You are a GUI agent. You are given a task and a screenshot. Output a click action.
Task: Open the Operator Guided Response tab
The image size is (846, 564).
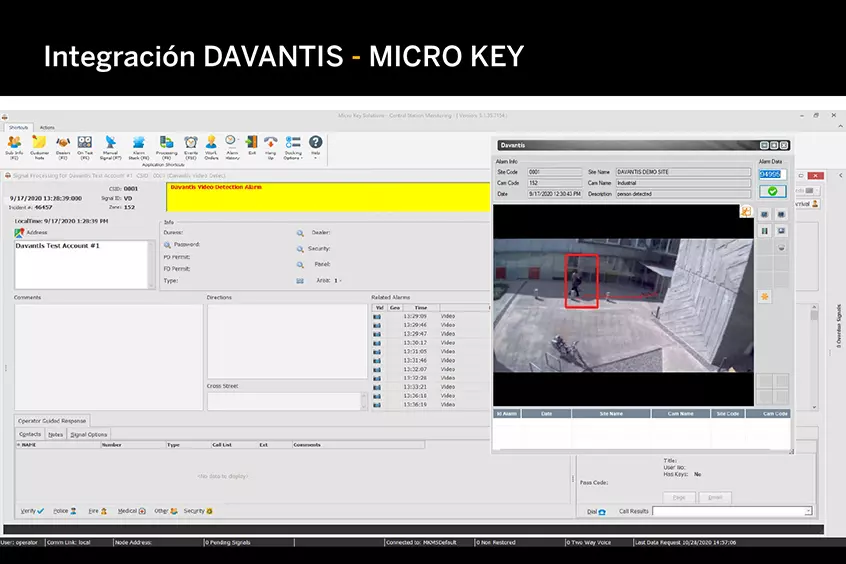click(52, 420)
